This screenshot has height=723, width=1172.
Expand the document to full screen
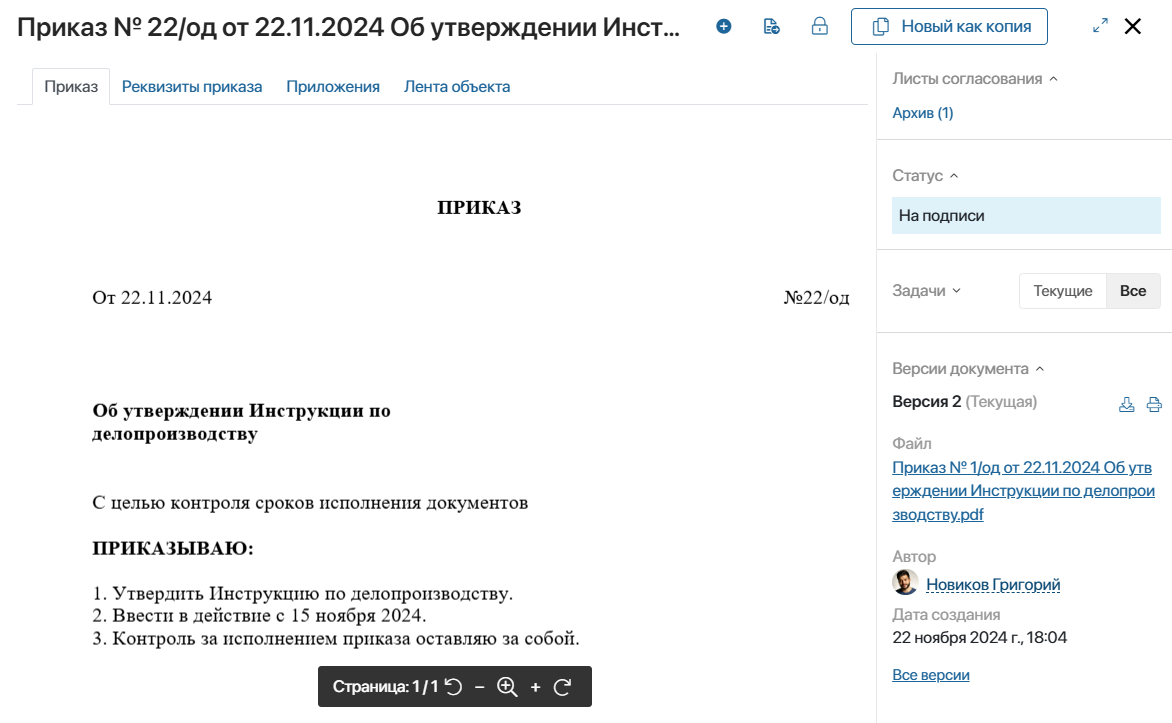[1100, 26]
